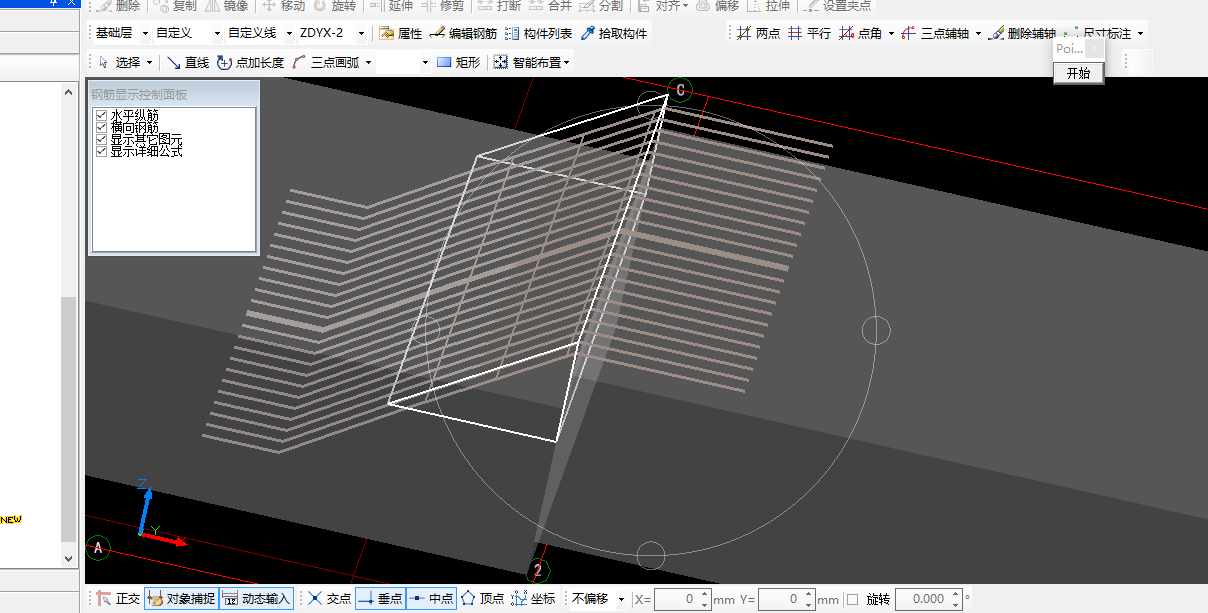The image size is (1208, 613).
Task: Click the 延伸 extend tool
Action: 391,5
